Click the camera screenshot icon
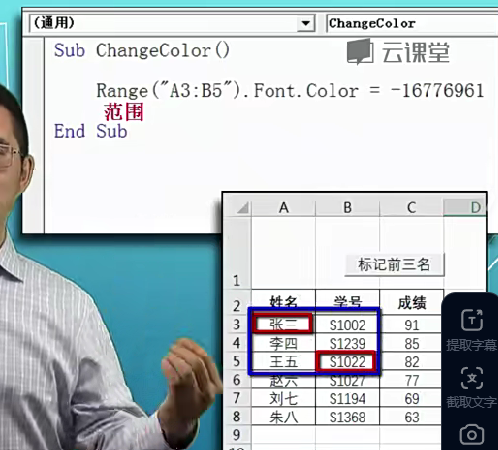 tap(471, 434)
